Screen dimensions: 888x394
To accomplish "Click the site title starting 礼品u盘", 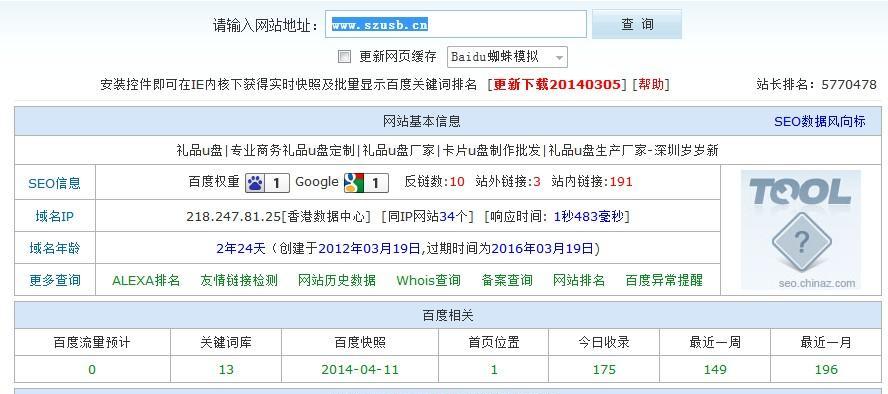I will click(x=447, y=151).
